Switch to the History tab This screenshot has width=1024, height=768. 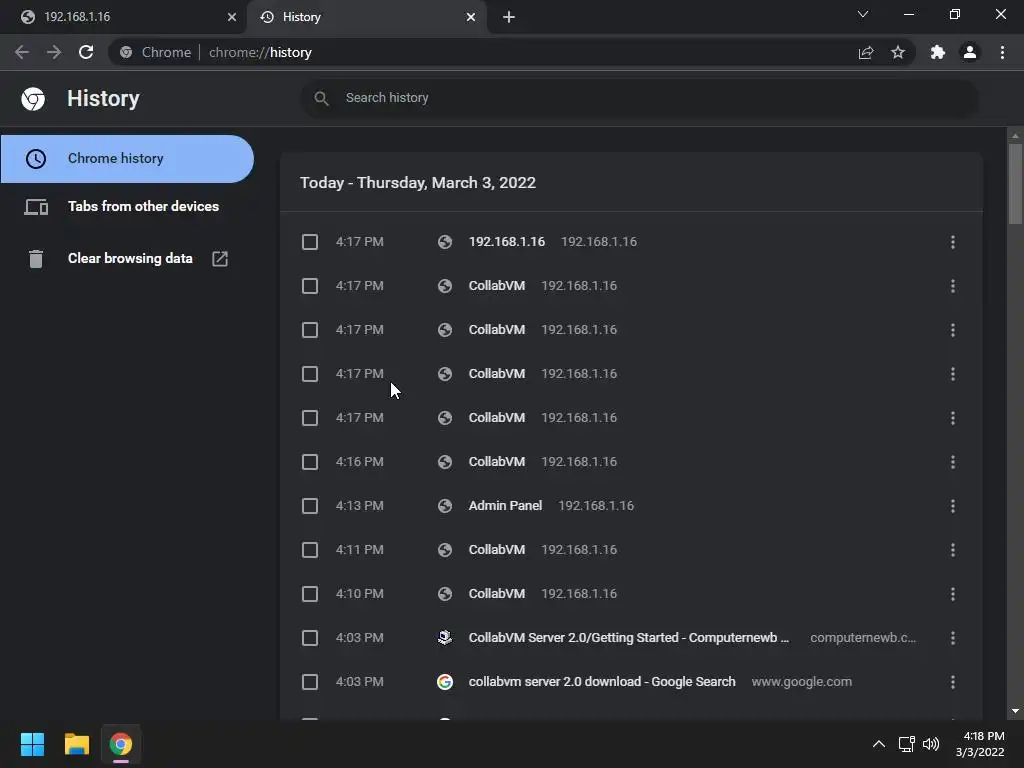coord(366,17)
